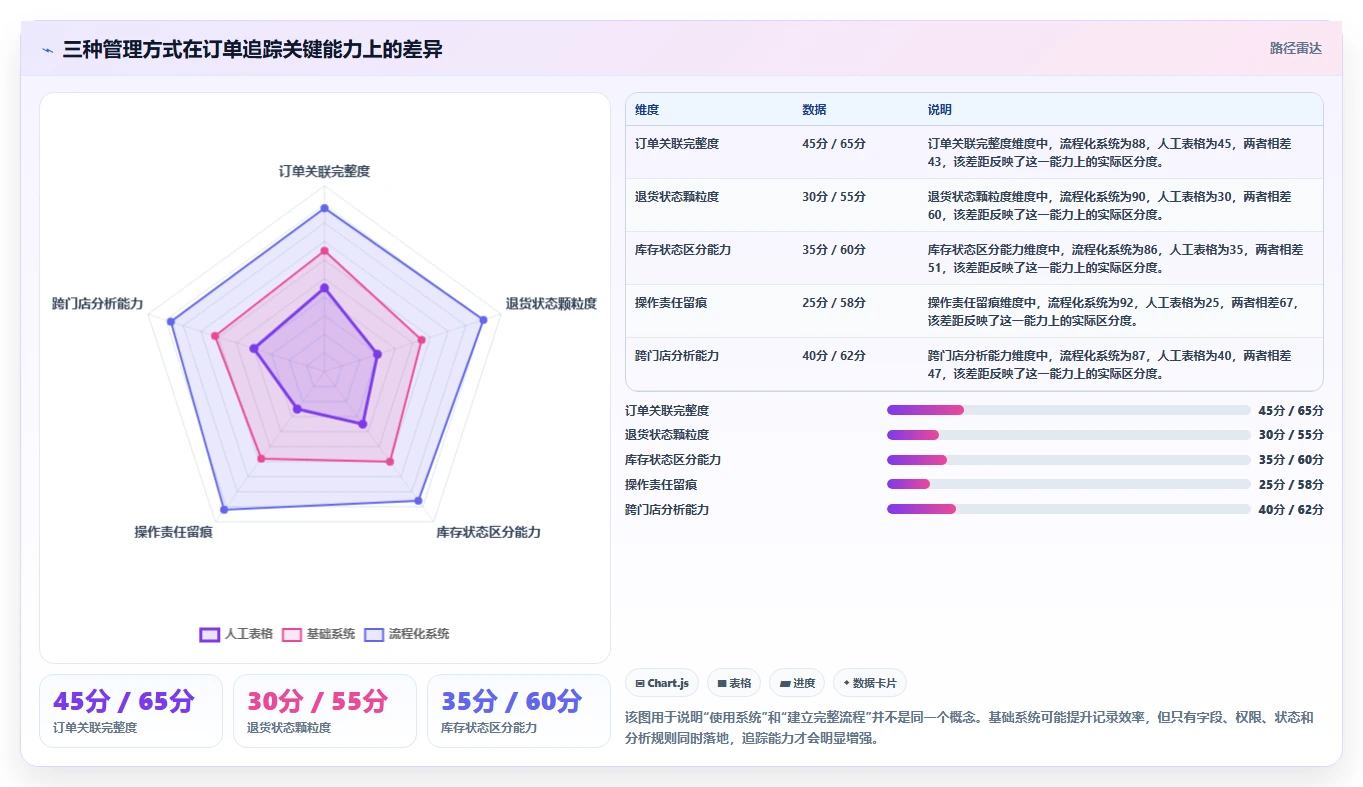Click the 流程化系统 blue legend swatch
The height and width of the screenshot is (787, 1363).
374,634
